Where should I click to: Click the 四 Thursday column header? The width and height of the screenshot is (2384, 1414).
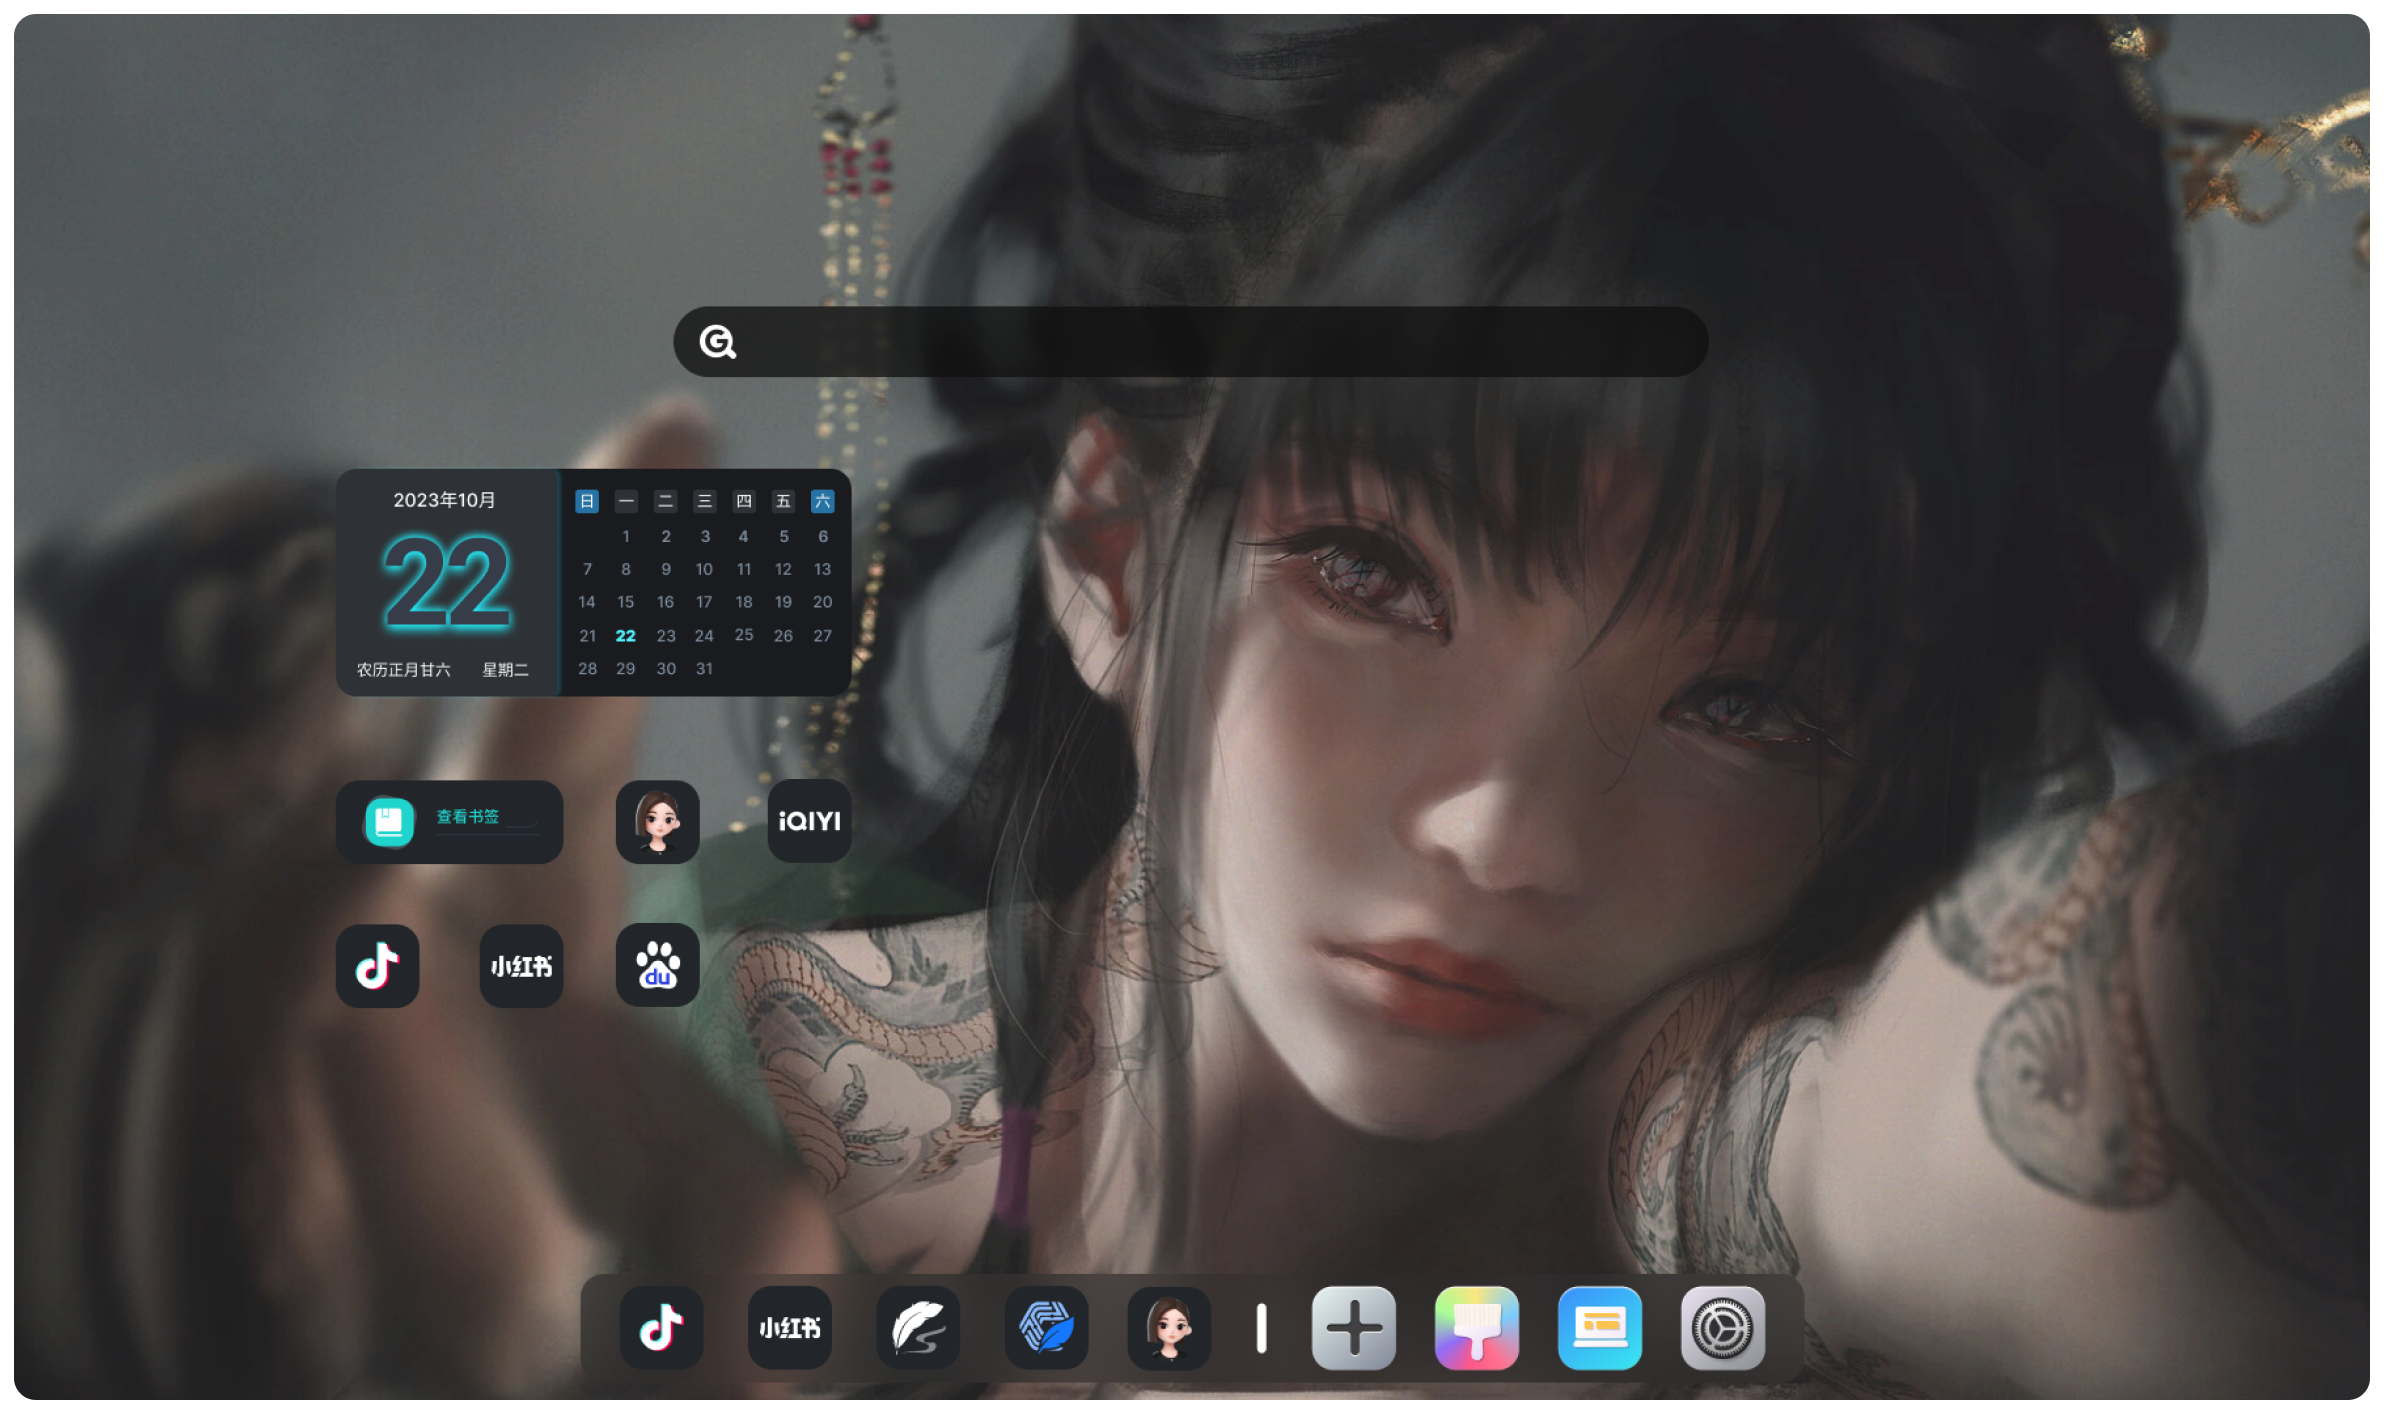744,501
